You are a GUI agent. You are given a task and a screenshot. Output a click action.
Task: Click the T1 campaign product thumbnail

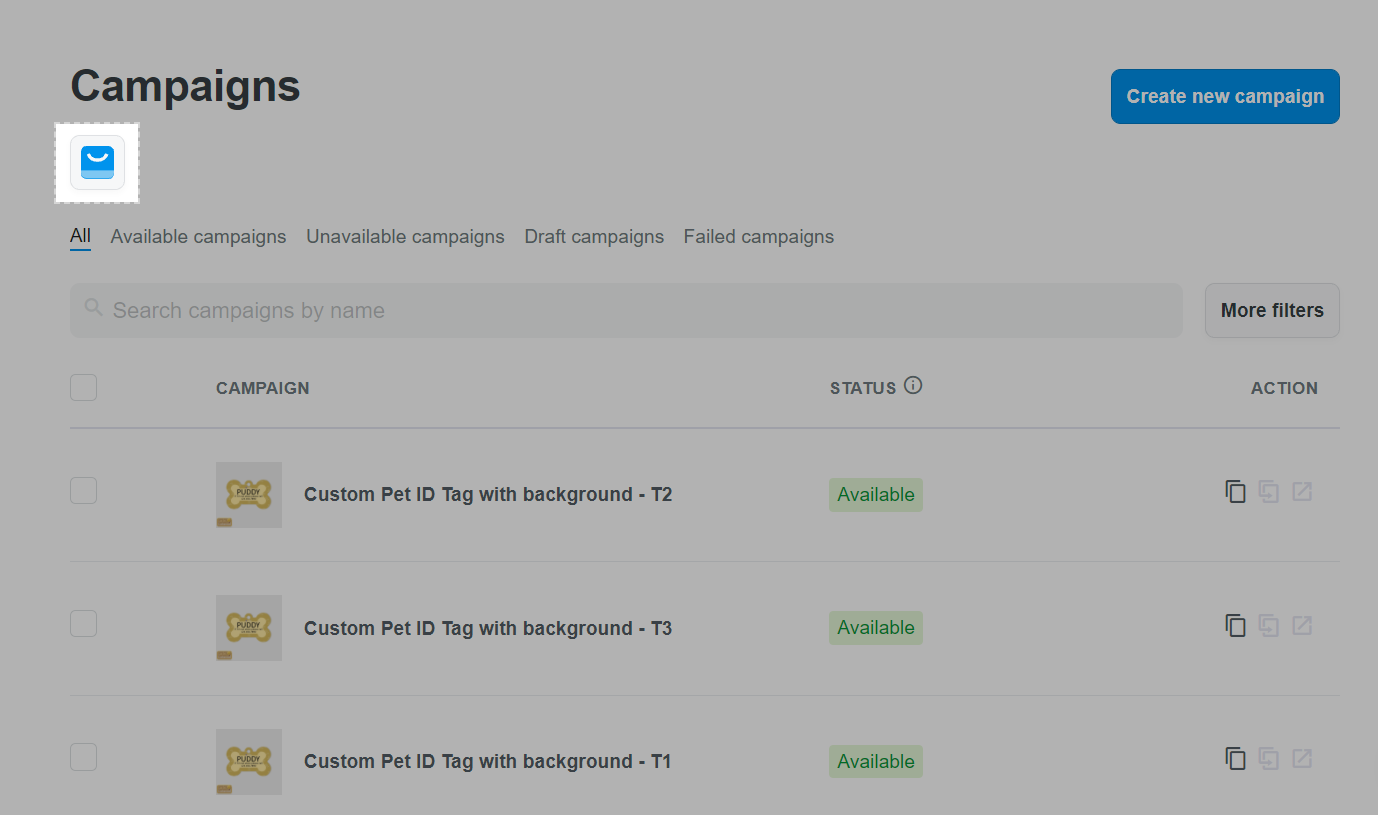249,762
